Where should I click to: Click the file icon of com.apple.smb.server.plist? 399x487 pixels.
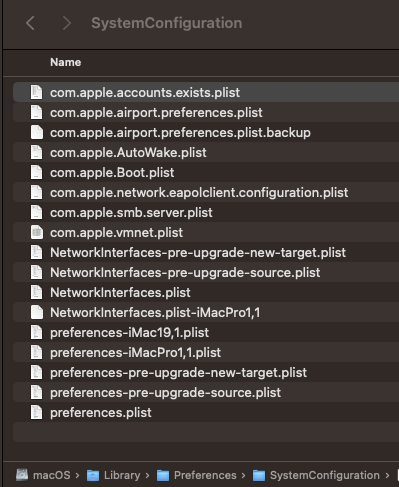[36, 212]
